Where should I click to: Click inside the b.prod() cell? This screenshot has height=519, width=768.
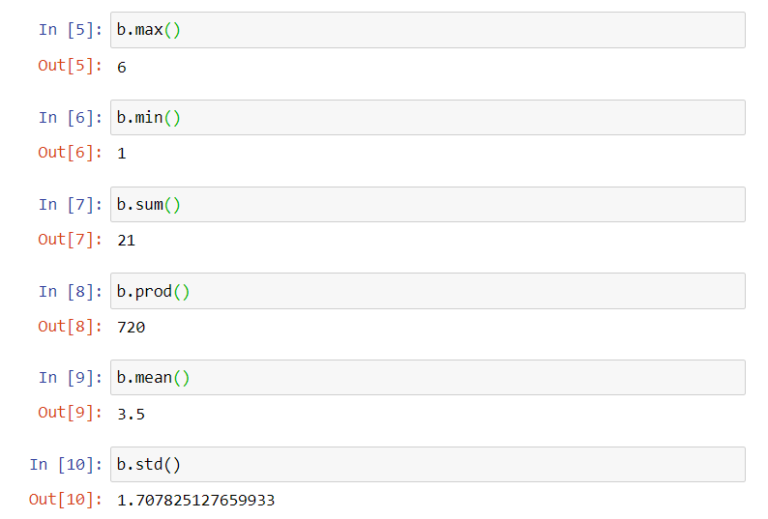pos(428,291)
